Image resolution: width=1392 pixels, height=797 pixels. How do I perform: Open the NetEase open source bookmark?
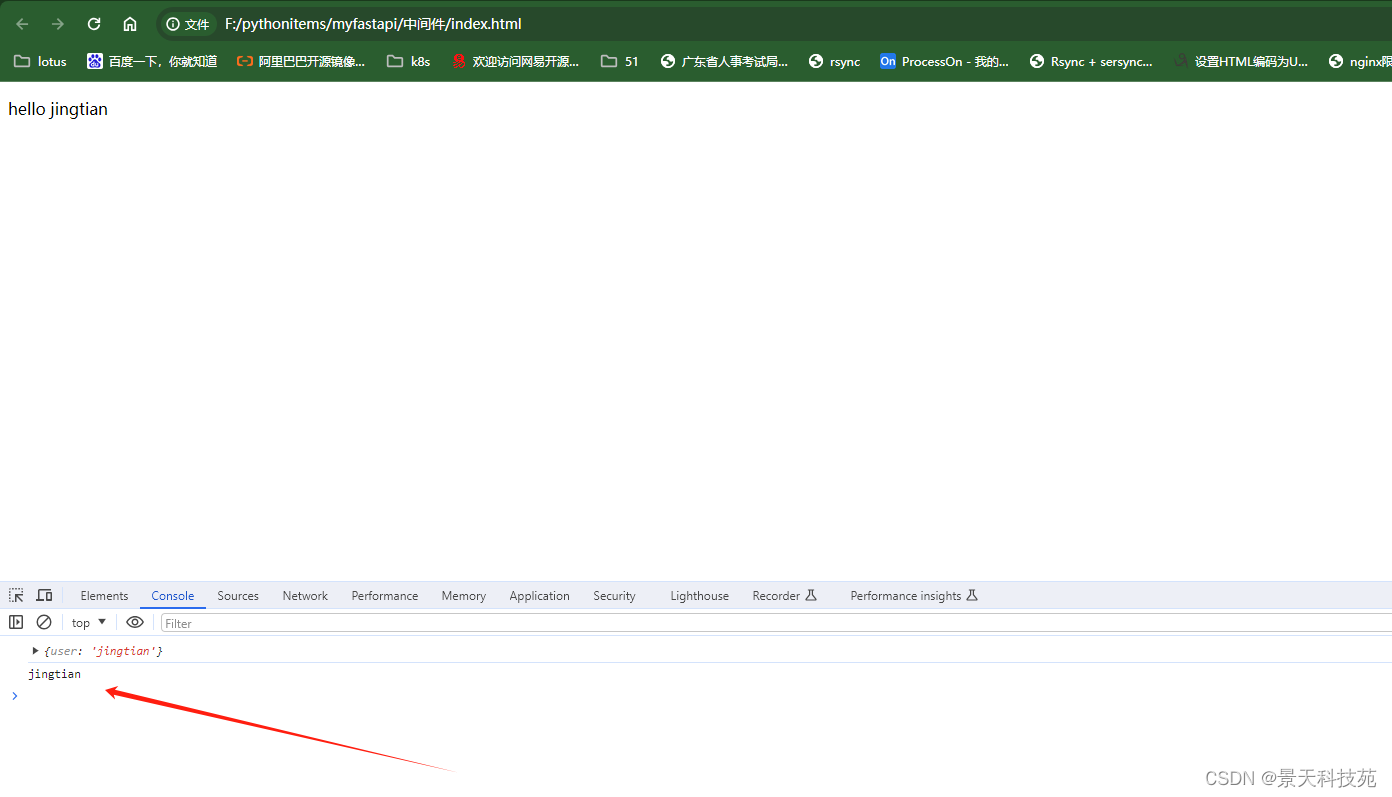(515, 61)
